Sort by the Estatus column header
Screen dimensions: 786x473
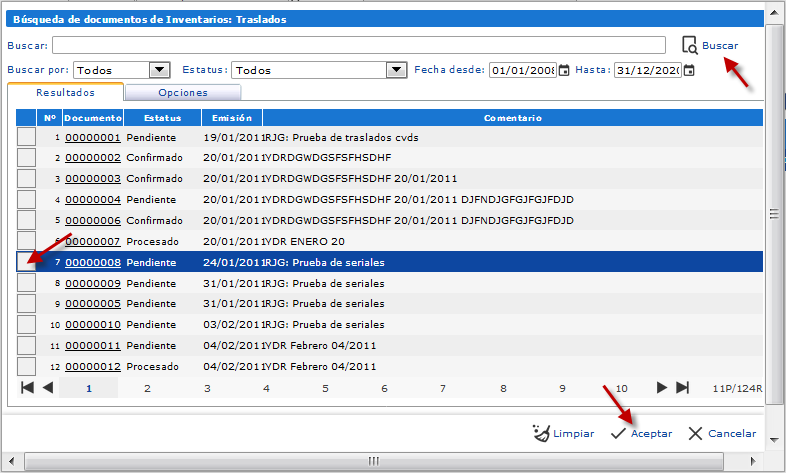[162, 118]
